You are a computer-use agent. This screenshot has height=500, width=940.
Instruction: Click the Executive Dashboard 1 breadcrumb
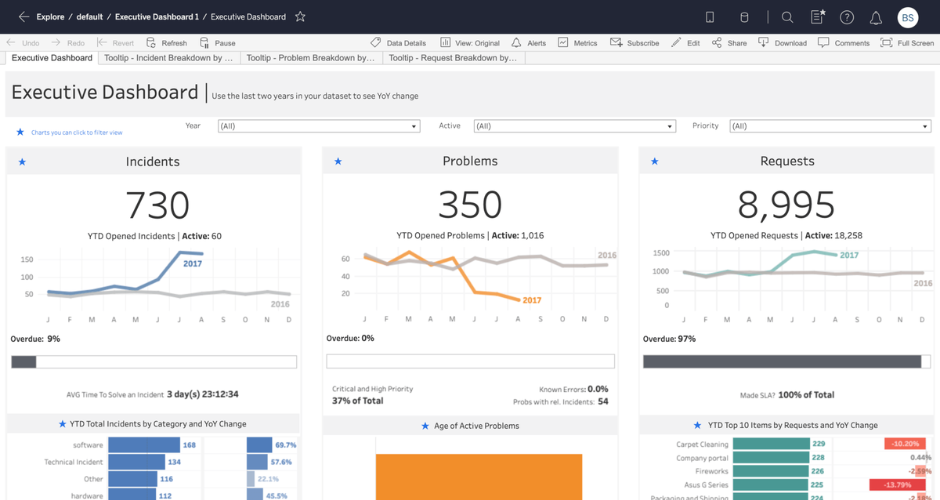click(157, 17)
